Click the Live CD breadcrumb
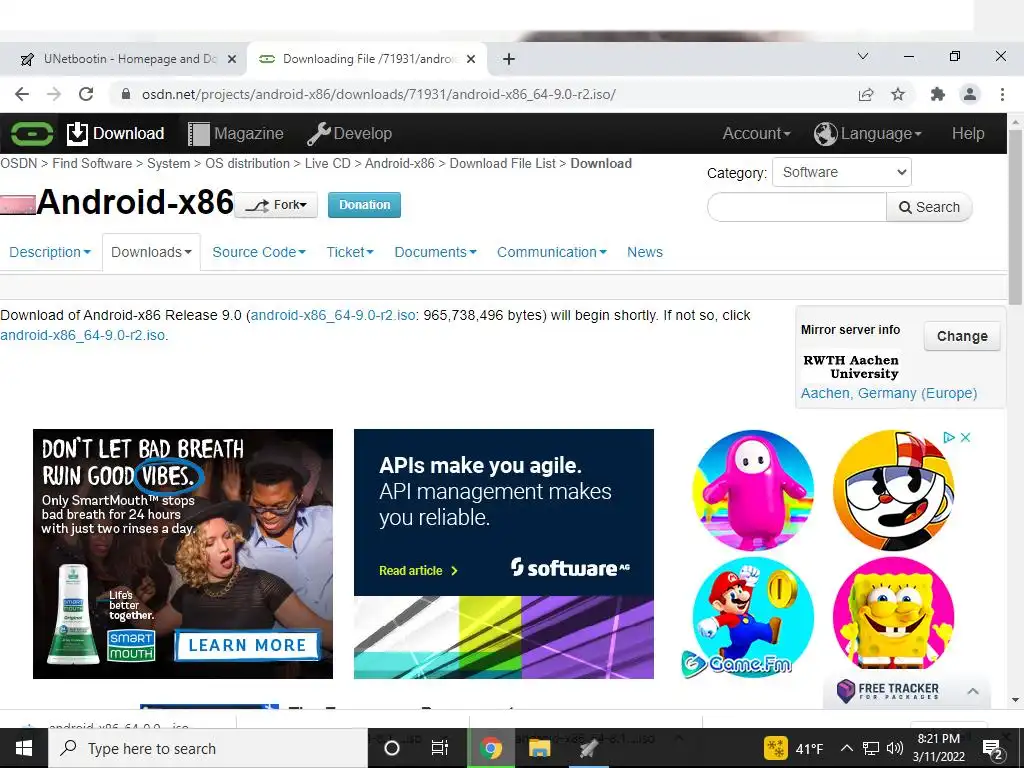1024x768 pixels. pos(328,164)
